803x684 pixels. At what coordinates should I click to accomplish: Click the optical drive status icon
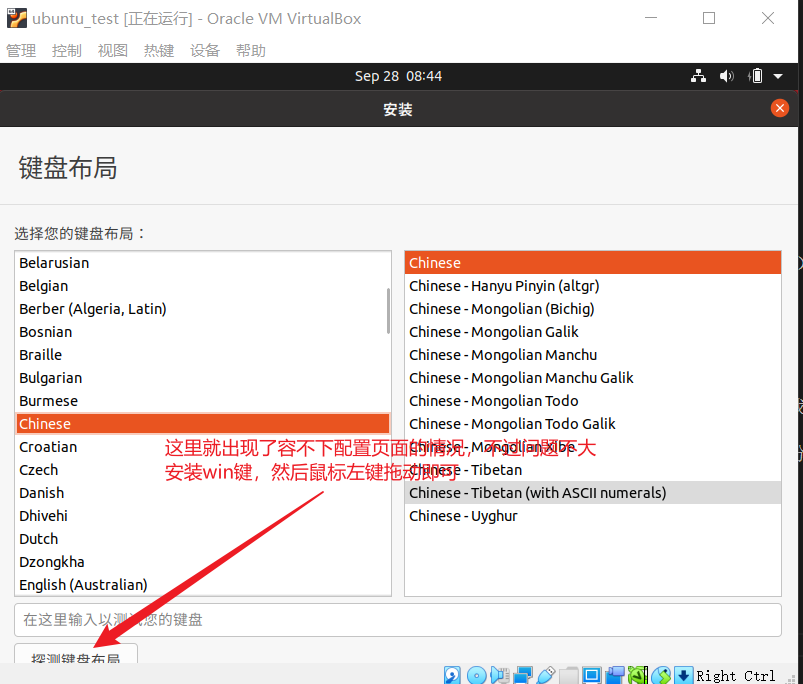coord(476,675)
